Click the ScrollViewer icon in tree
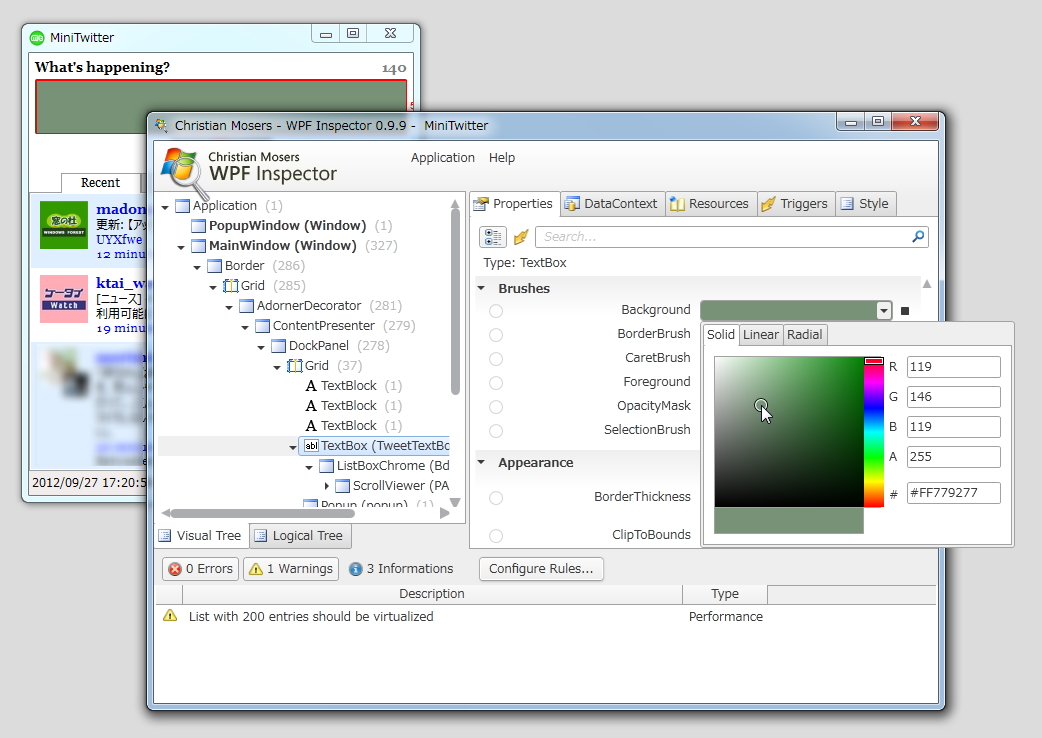 point(342,486)
